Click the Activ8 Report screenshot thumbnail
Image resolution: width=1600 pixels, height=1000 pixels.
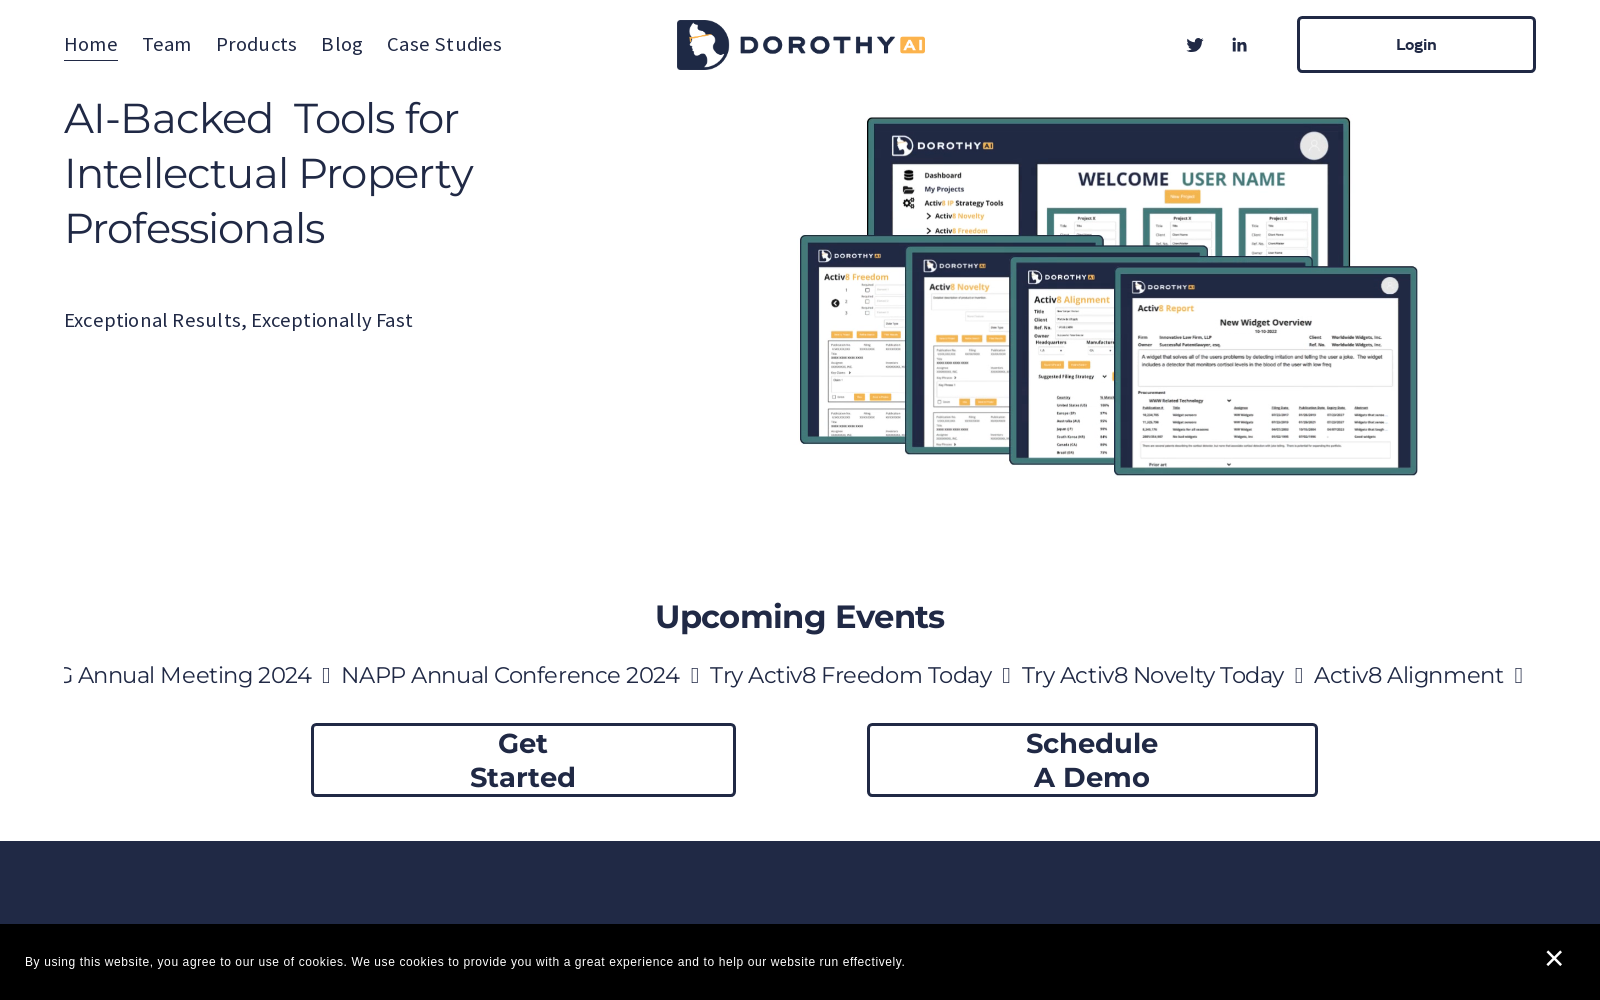pyautogui.click(x=1266, y=371)
